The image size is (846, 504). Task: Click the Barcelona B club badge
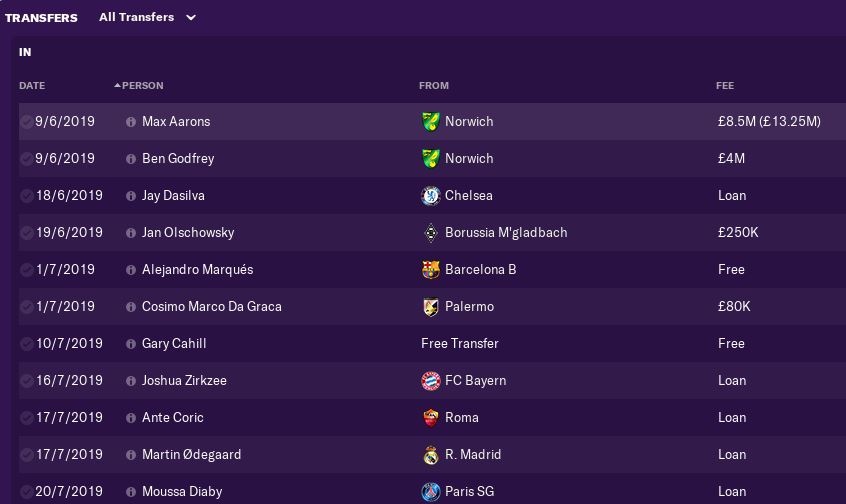coord(431,270)
